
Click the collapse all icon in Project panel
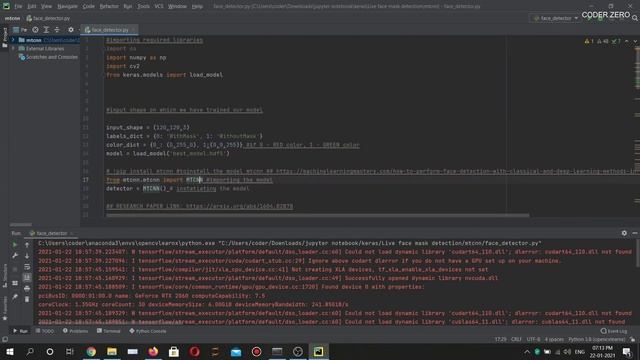pyautogui.click(x=57, y=30)
